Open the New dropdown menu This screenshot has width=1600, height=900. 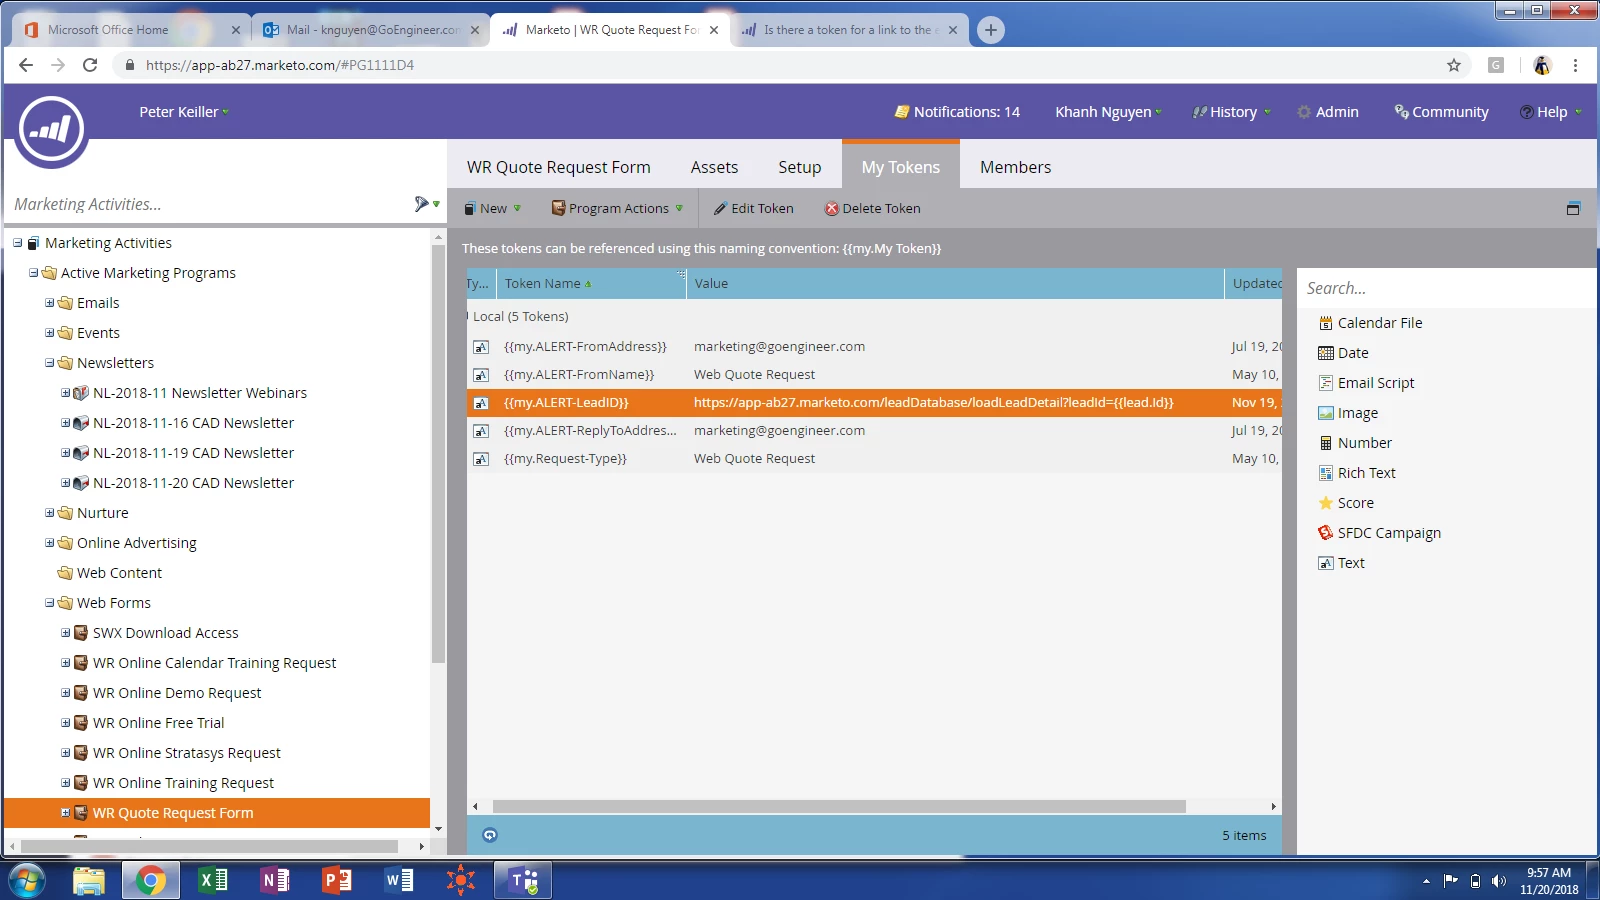[492, 208]
